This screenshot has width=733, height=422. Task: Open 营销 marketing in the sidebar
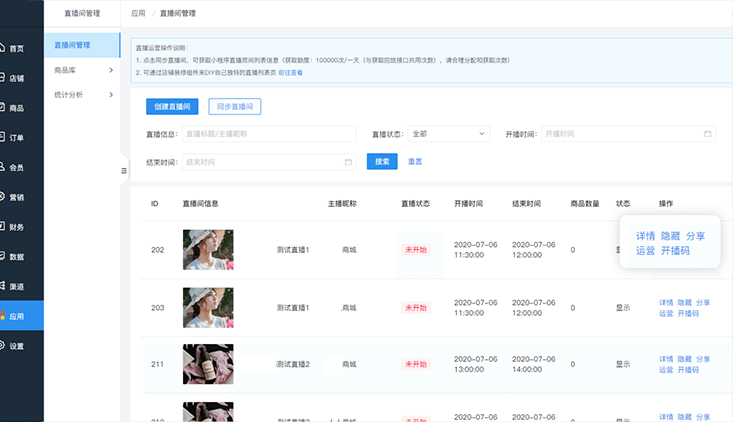pos(15,197)
